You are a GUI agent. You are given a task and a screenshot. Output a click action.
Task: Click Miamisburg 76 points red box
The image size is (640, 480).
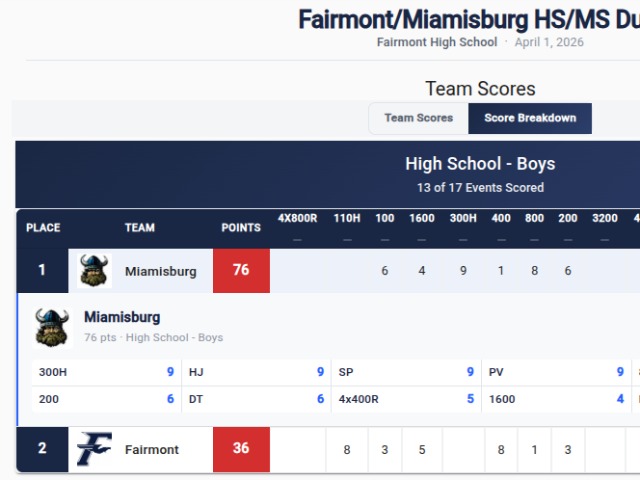pos(241,270)
